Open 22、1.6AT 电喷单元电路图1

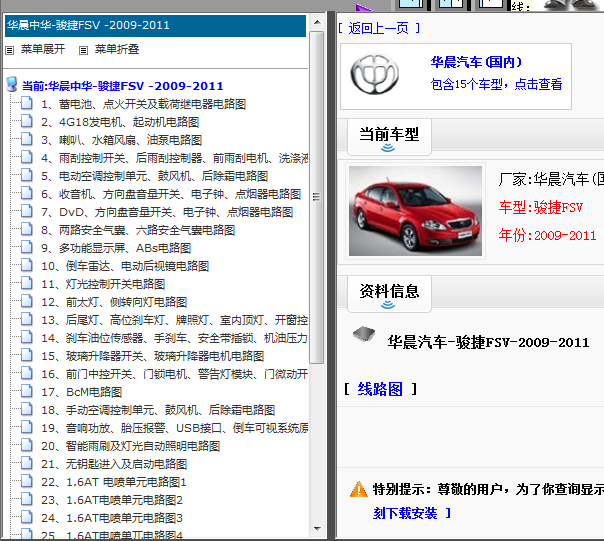(x=114, y=482)
